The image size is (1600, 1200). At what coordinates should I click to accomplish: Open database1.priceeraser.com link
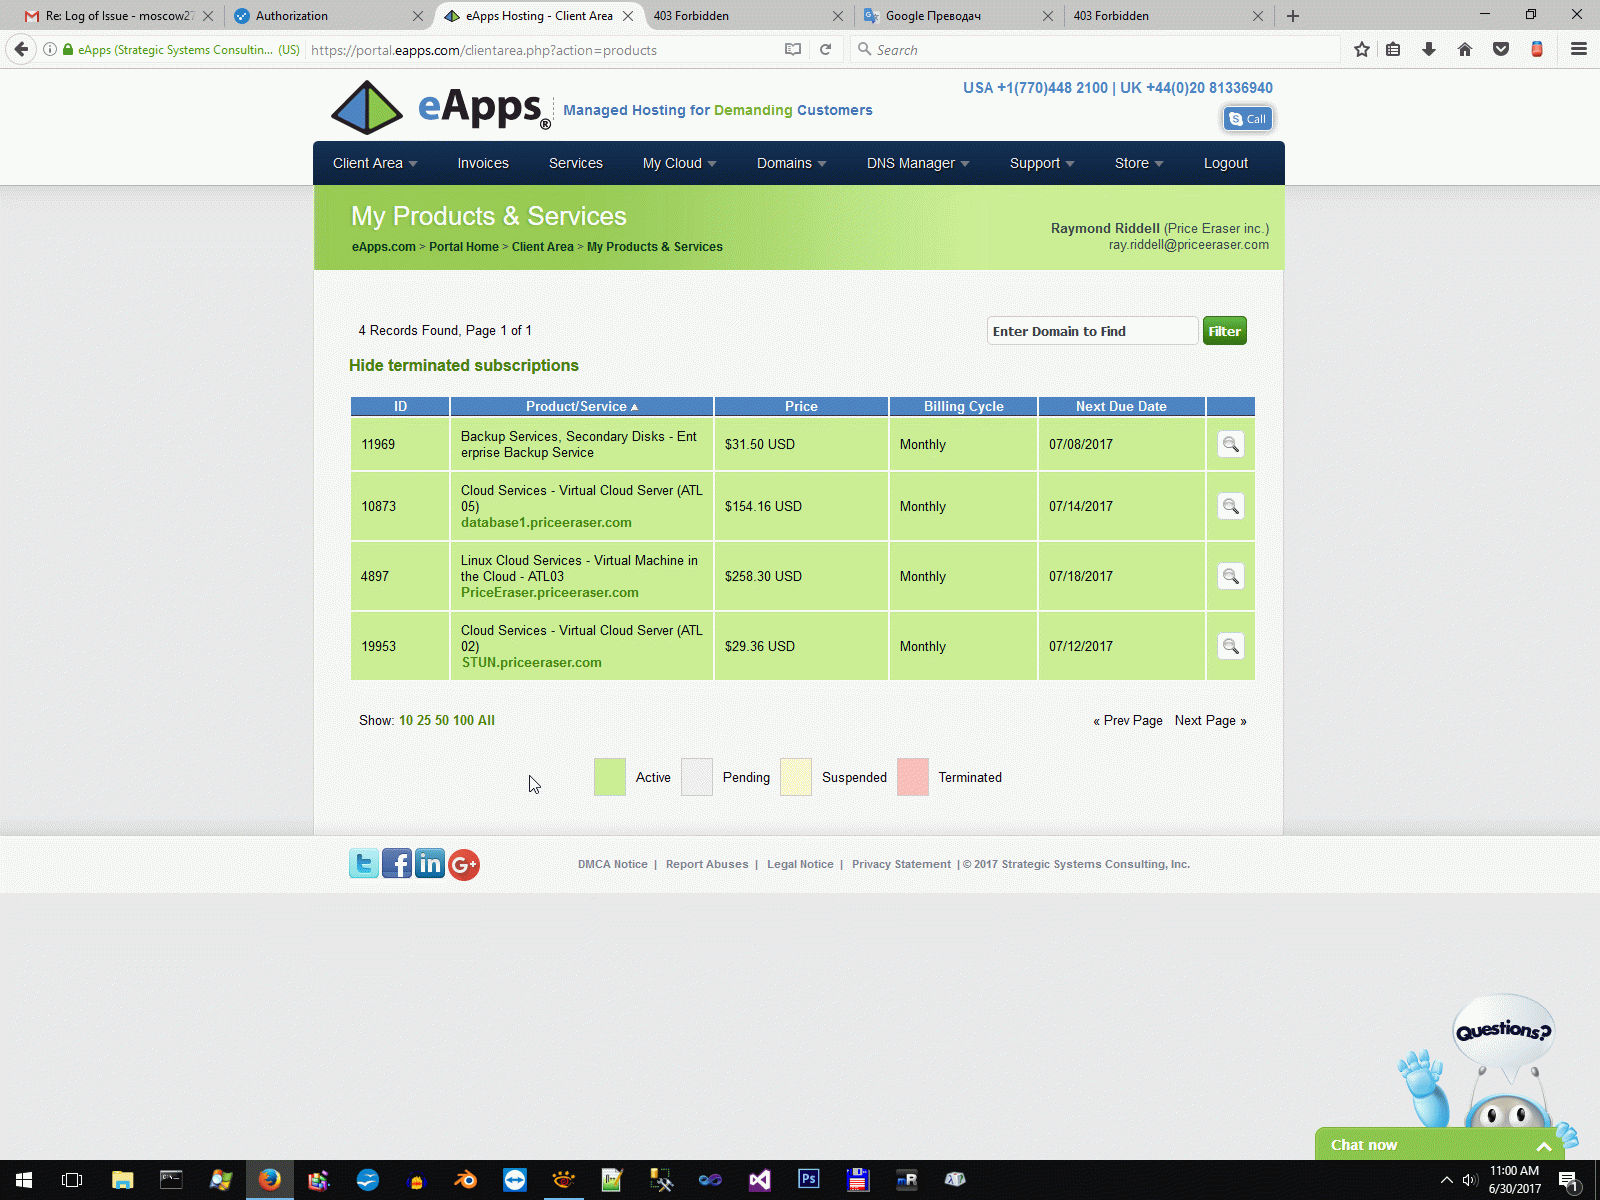coord(546,523)
